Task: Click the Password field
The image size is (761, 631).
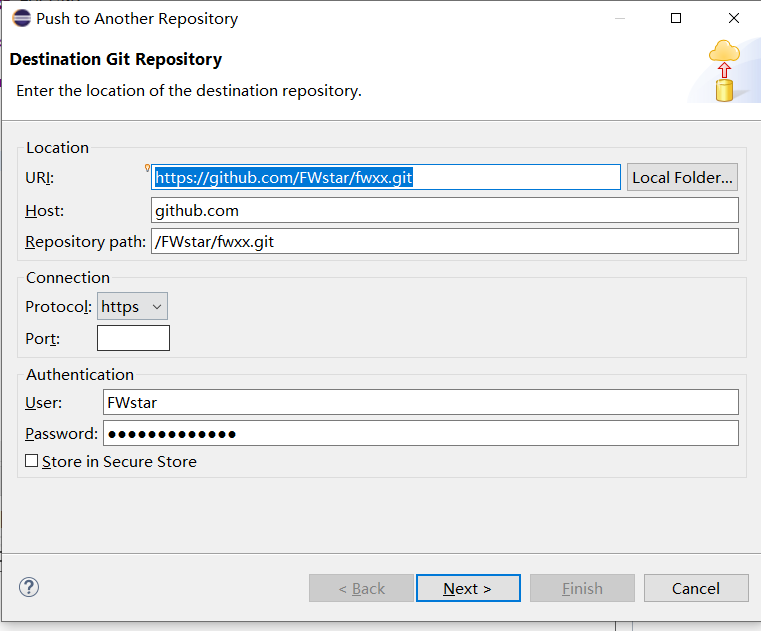Action: [421, 433]
